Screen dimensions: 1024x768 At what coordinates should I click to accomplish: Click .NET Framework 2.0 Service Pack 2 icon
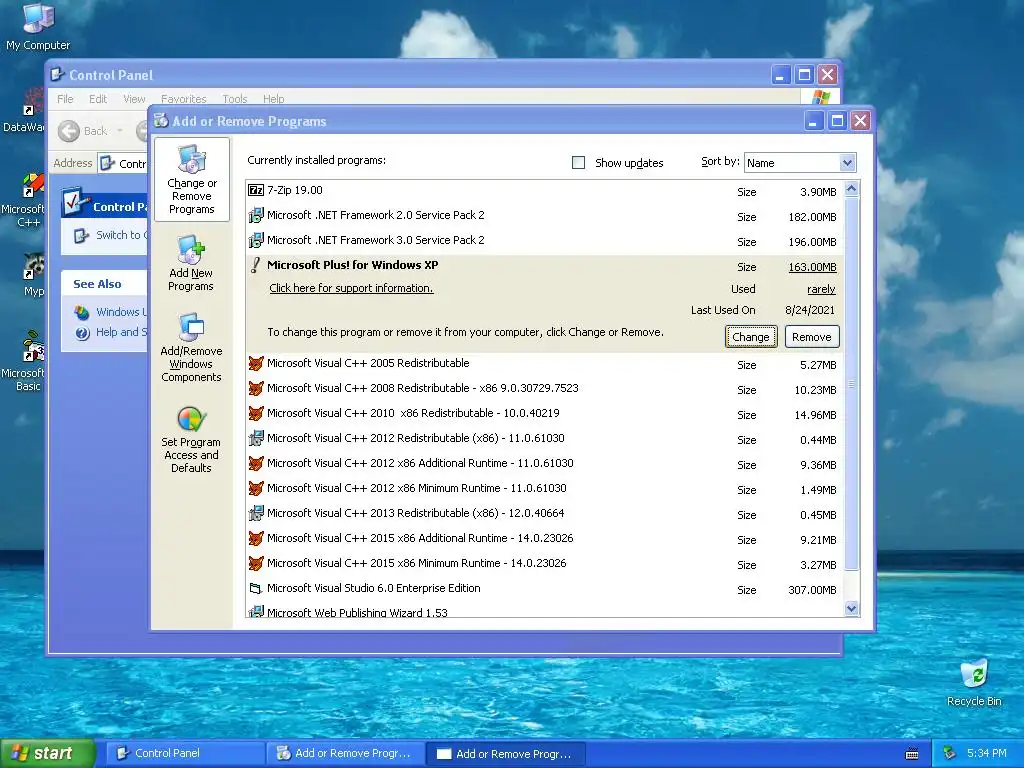256,215
